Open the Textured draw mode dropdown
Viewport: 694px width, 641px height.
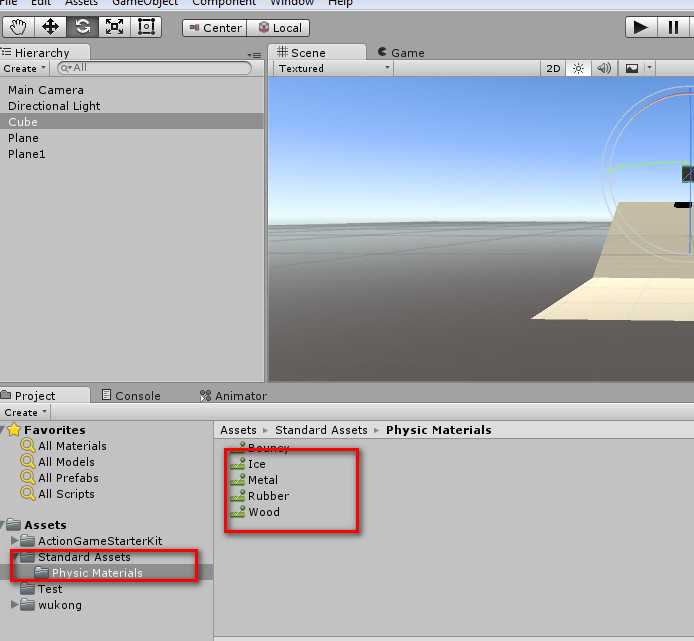click(x=333, y=69)
